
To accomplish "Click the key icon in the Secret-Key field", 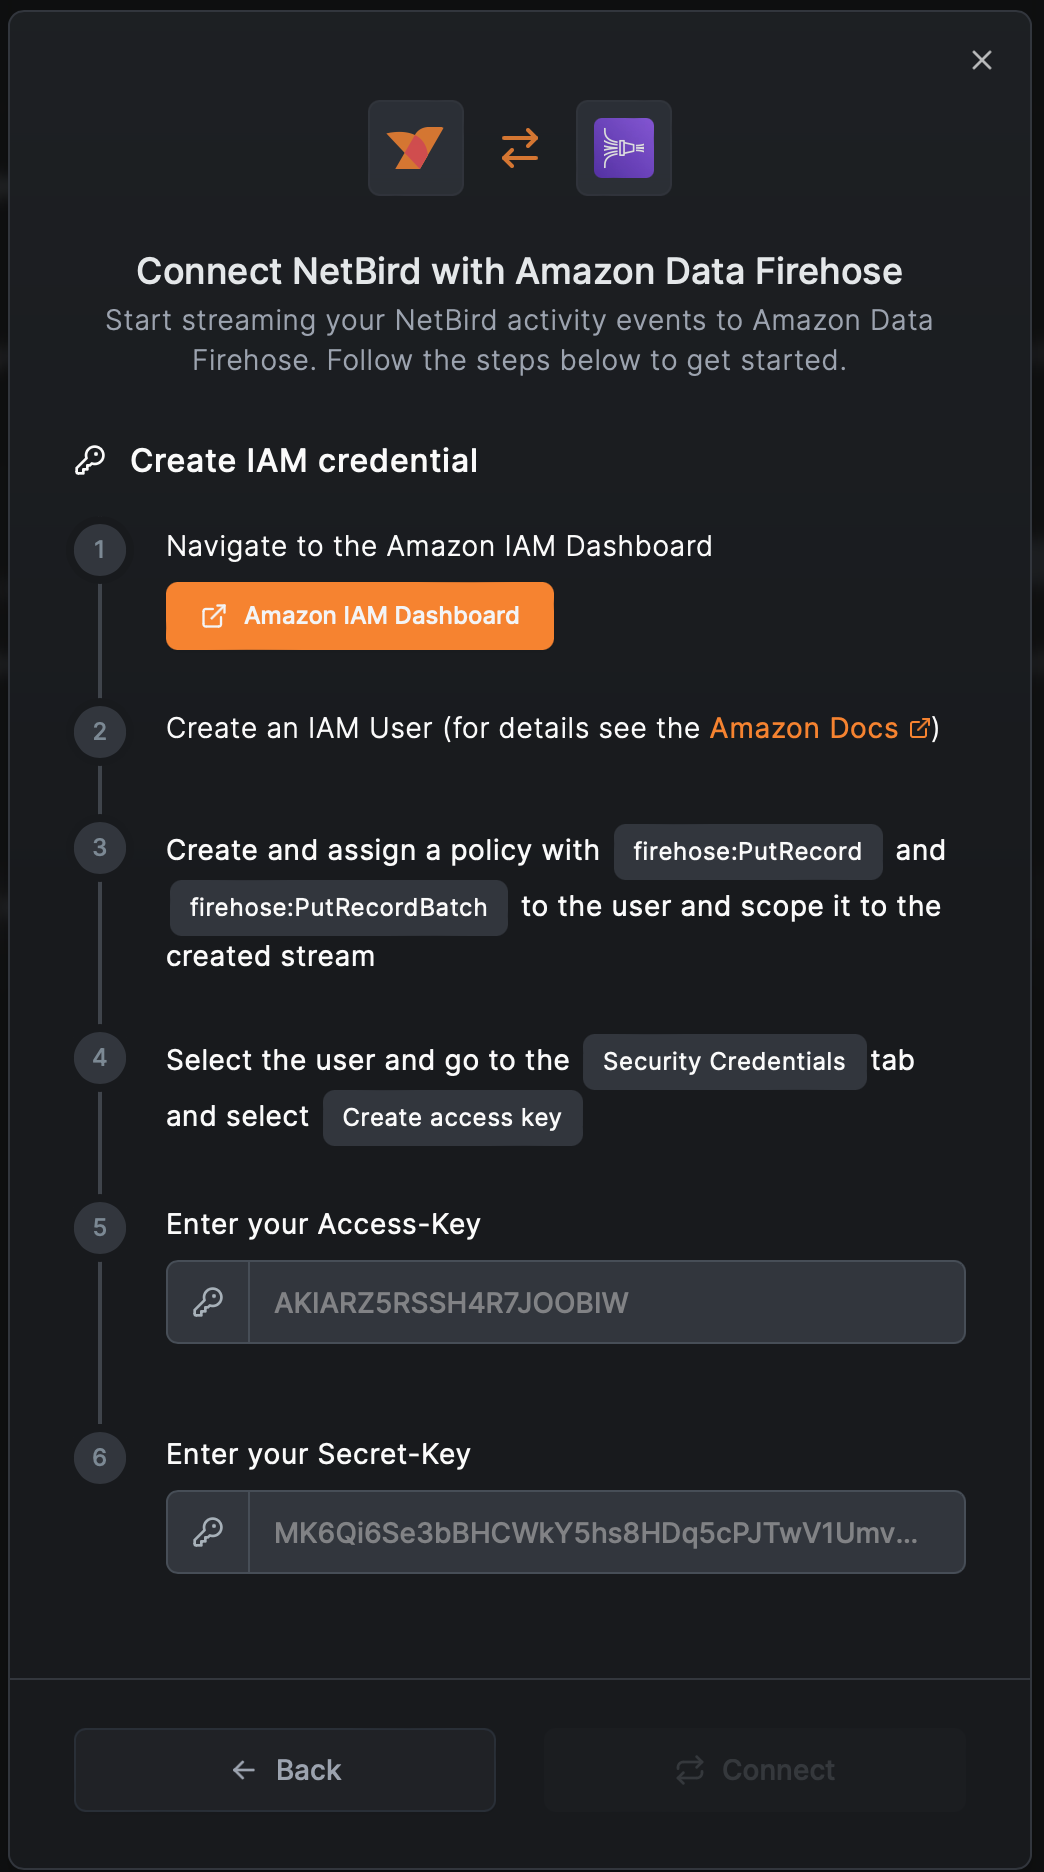I will (x=207, y=1531).
